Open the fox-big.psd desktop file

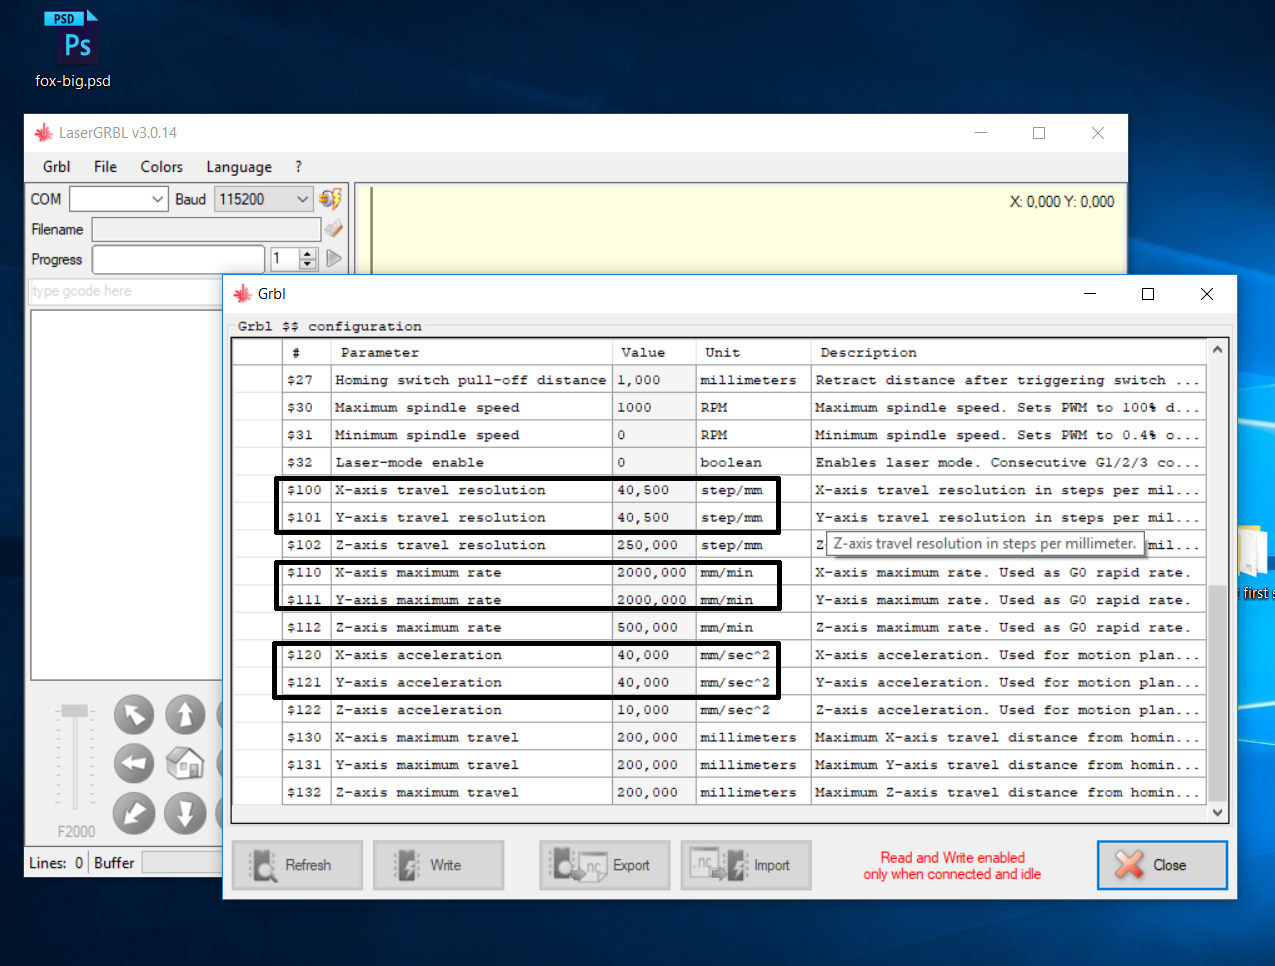(73, 49)
